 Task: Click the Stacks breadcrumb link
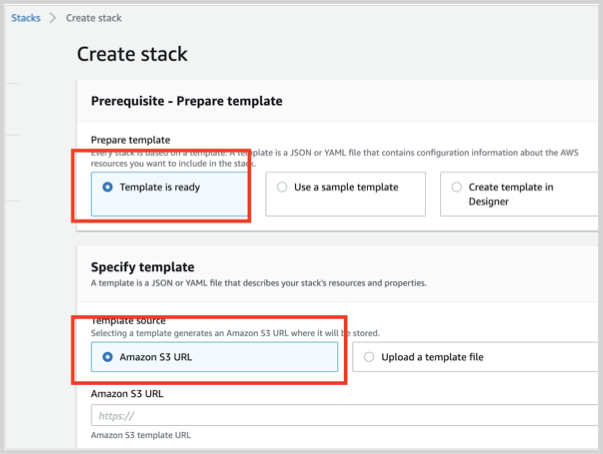tap(25, 18)
